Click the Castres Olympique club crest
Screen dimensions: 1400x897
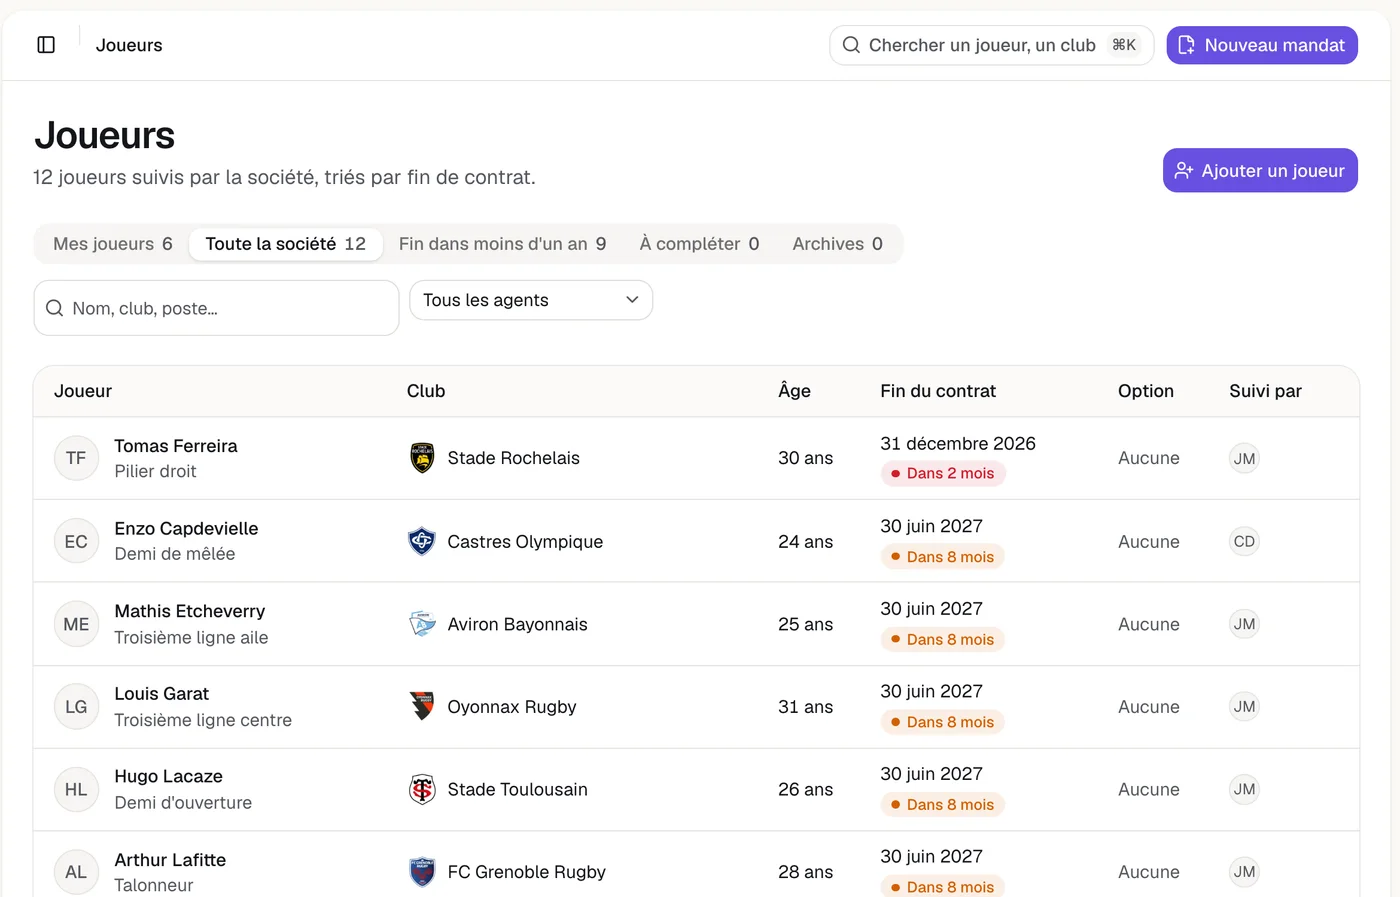(x=422, y=541)
